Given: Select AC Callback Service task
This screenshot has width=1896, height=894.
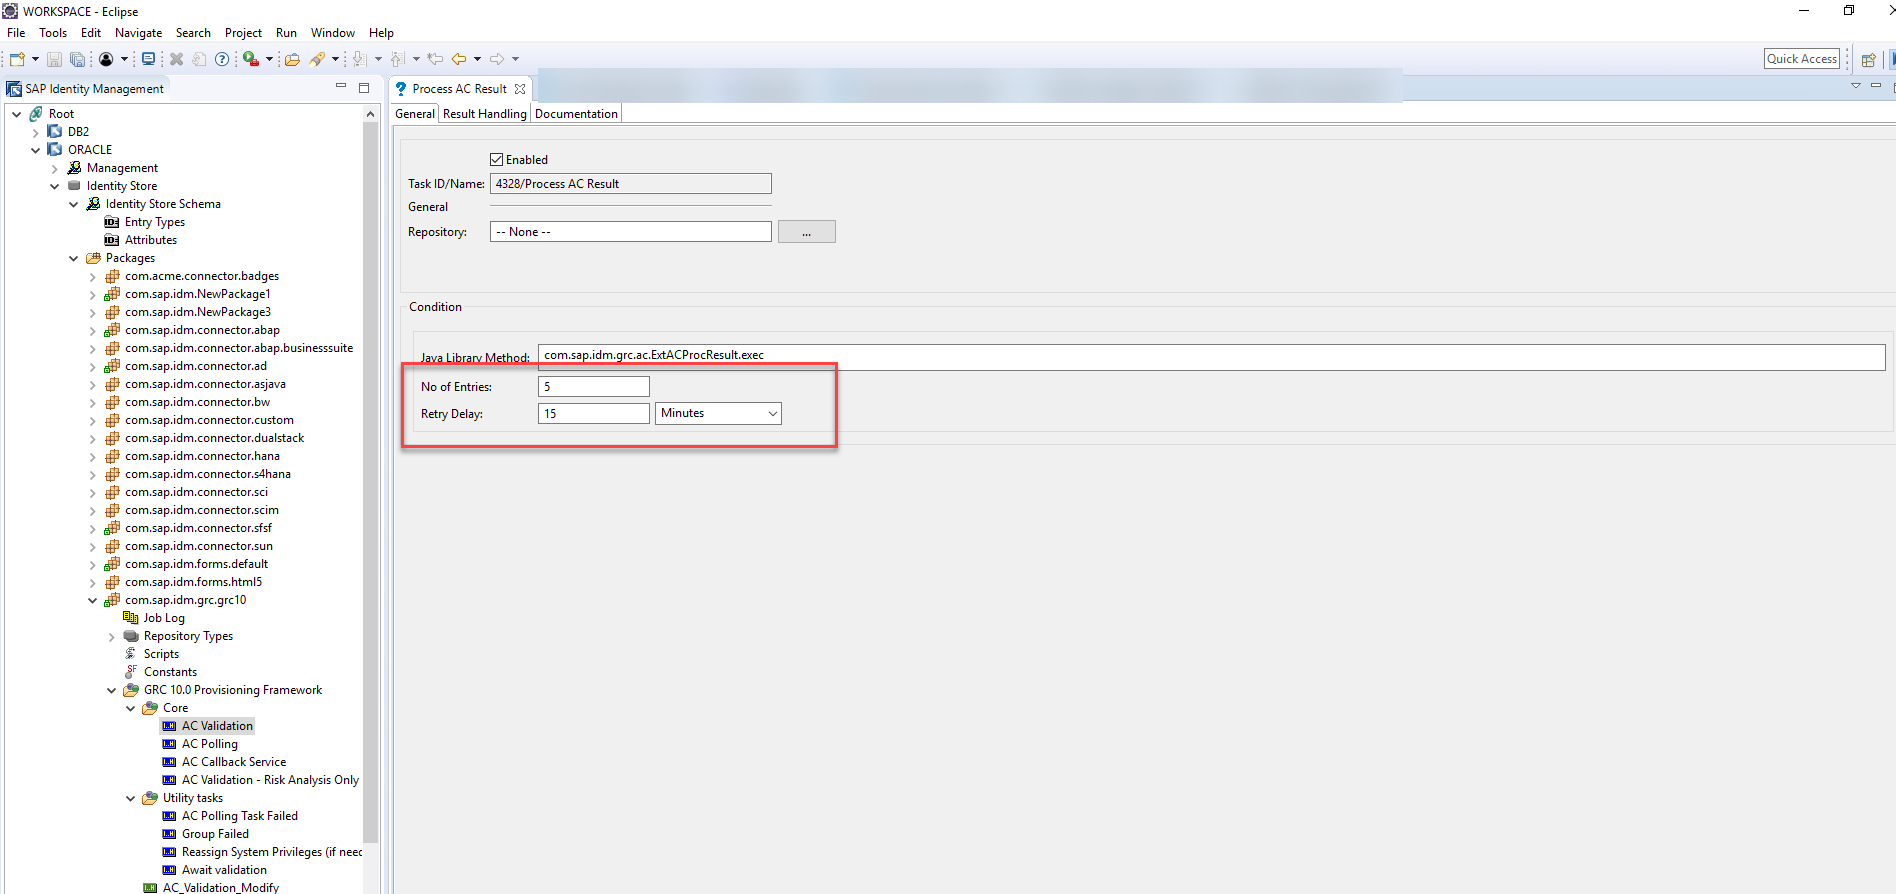Looking at the screenshot, I should 234,762.
